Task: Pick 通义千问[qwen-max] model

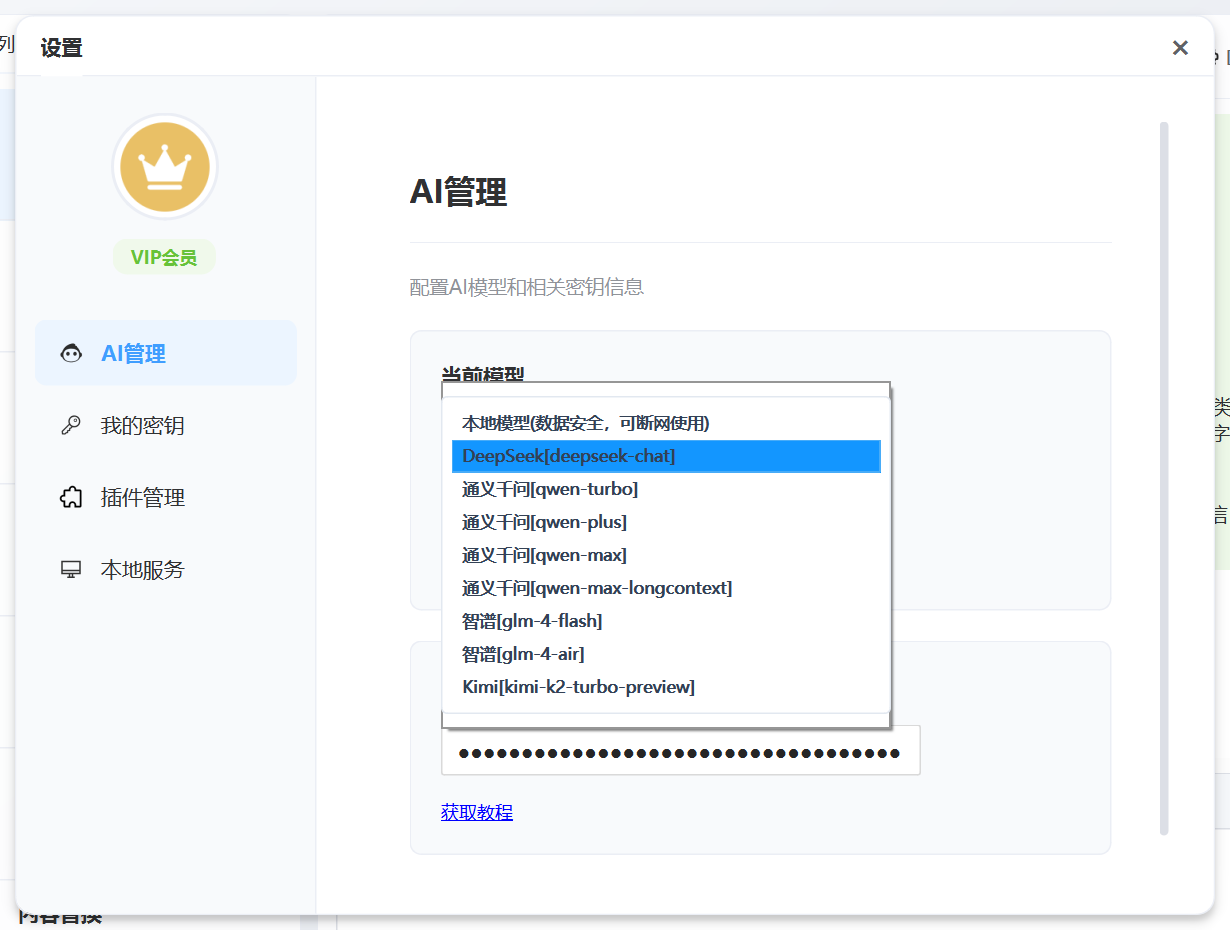Action: pos(666,555)
